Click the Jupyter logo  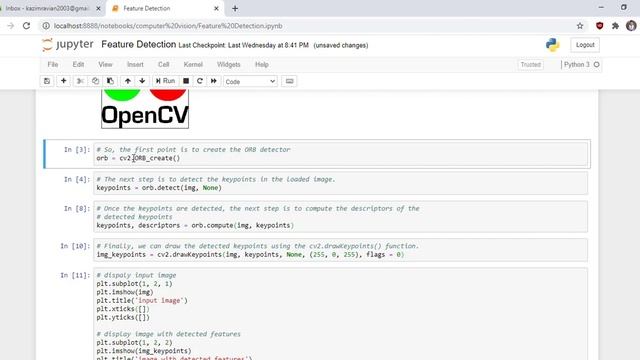pyautogui.click(x=68, y=44)
